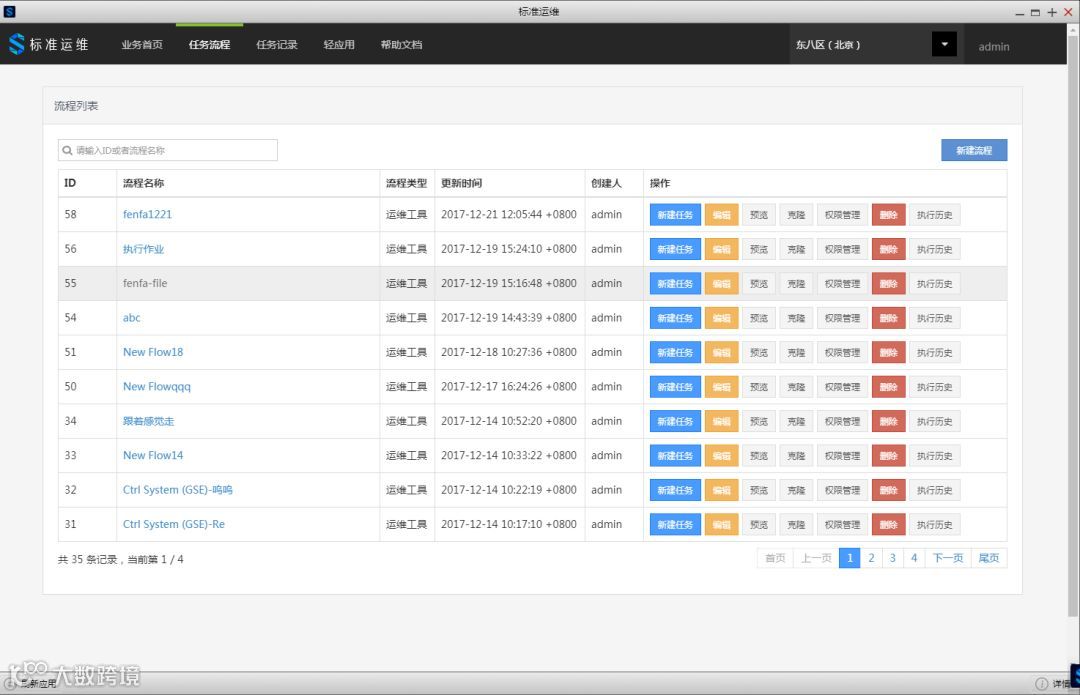Click 删除 for Ctrl System (GSE)-Re row

[x=889, y=525]
